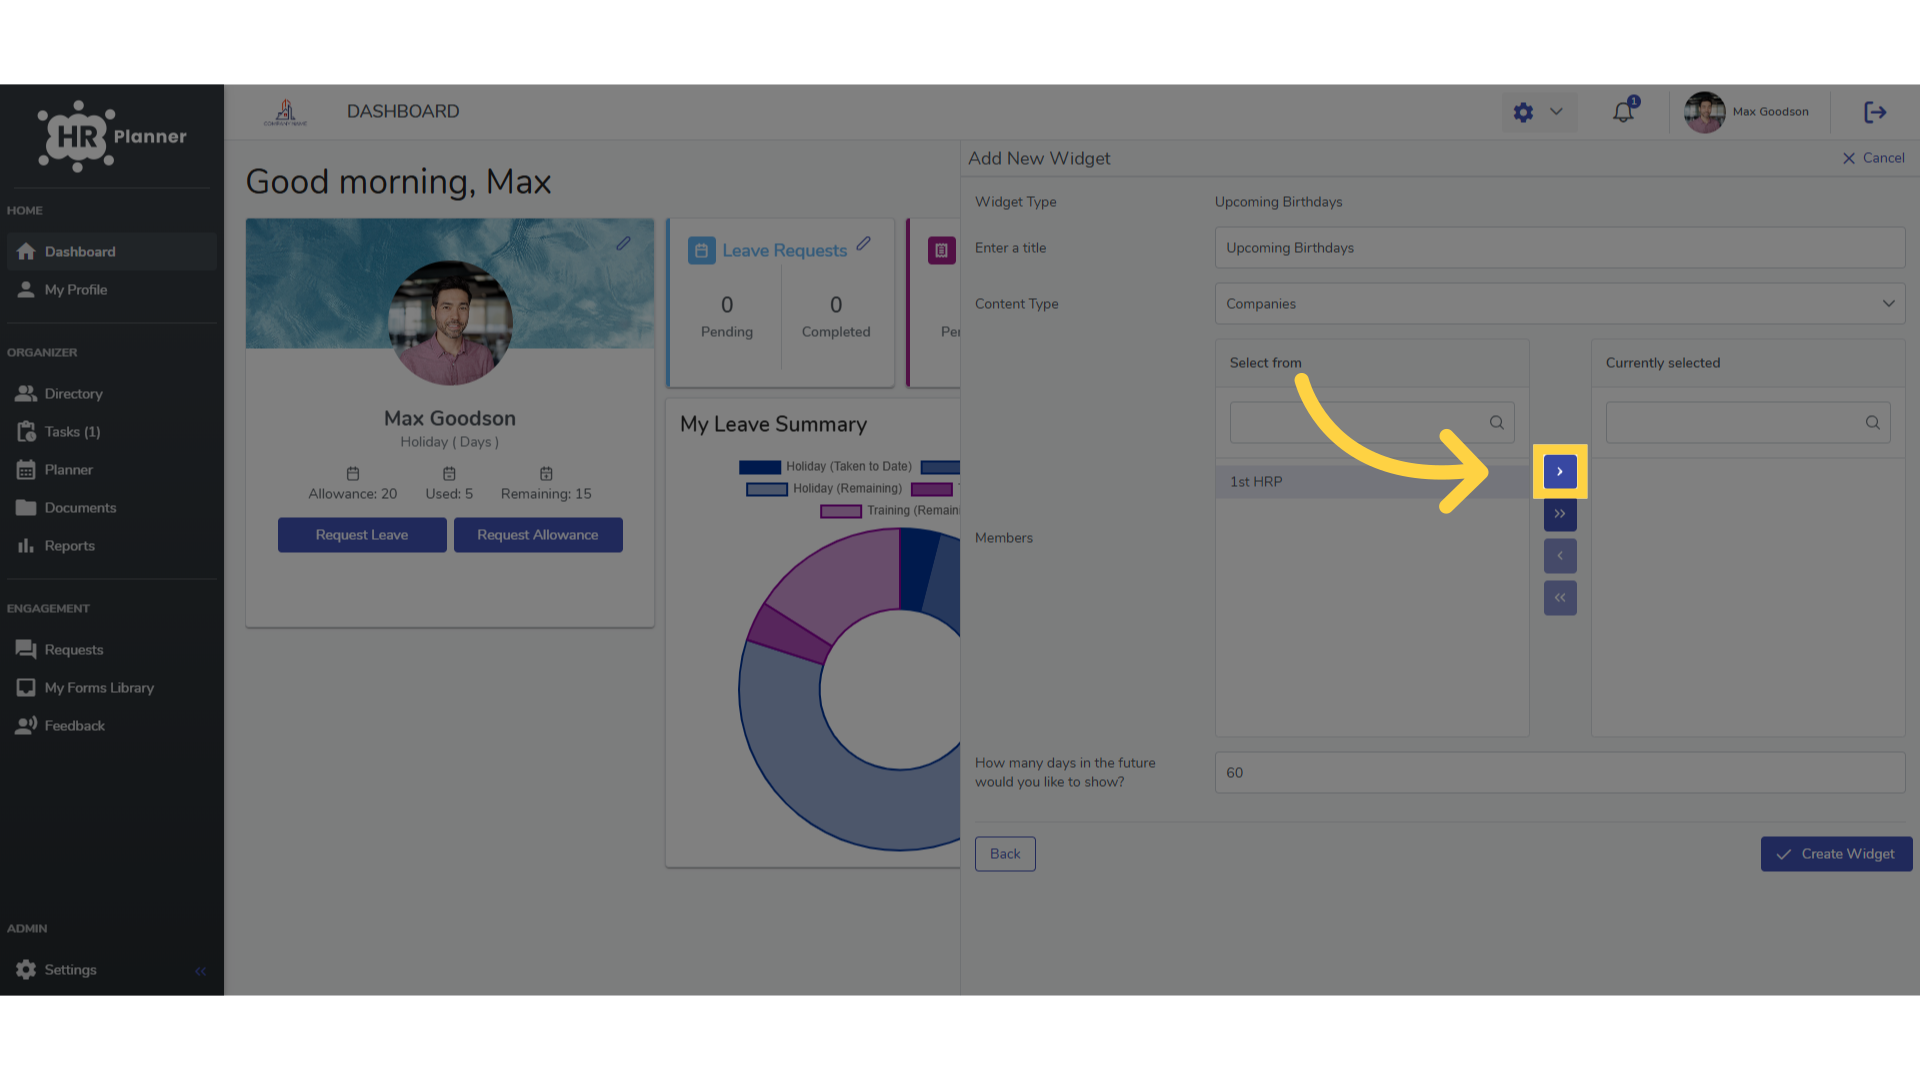Screen dimensions: 1920x1080
Task: Select 1st HRP in Select from list
Action: 1371,482
